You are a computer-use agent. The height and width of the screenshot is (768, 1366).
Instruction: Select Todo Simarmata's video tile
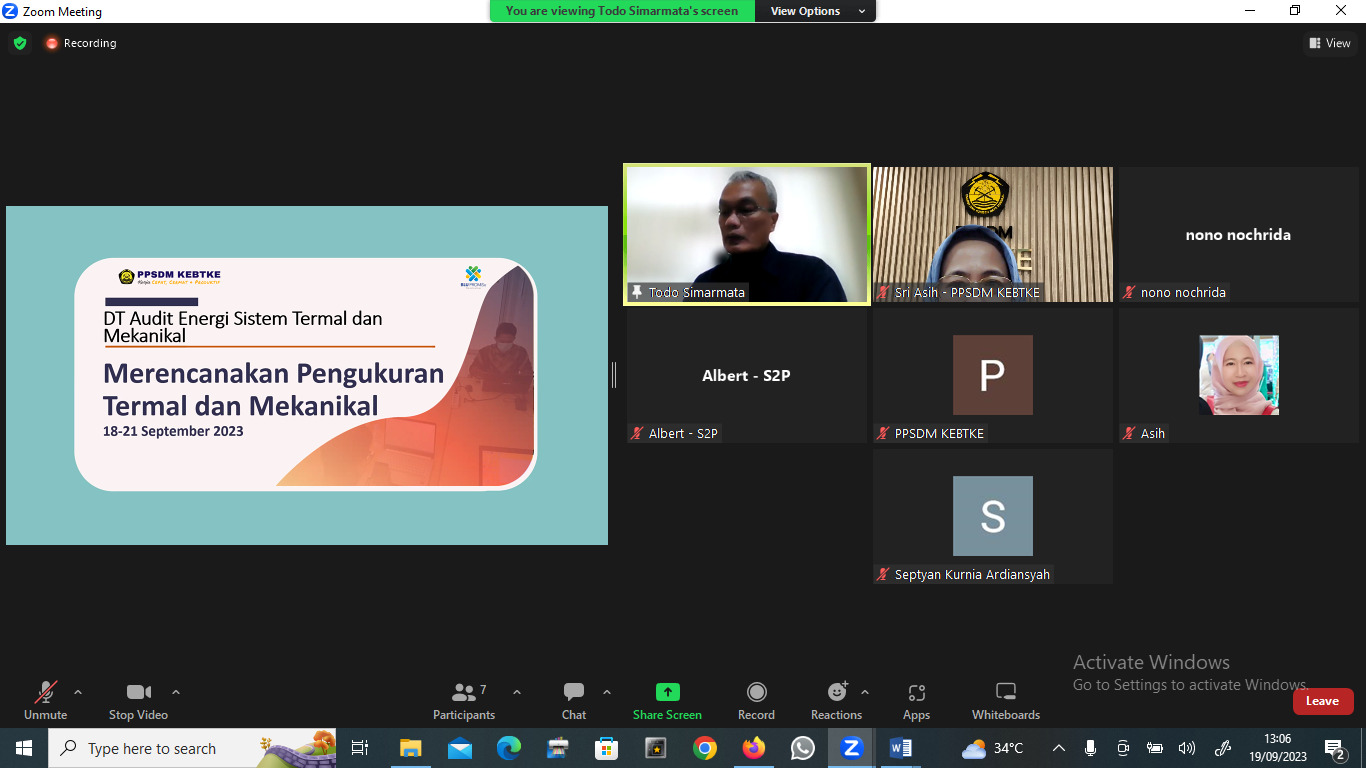747,234
